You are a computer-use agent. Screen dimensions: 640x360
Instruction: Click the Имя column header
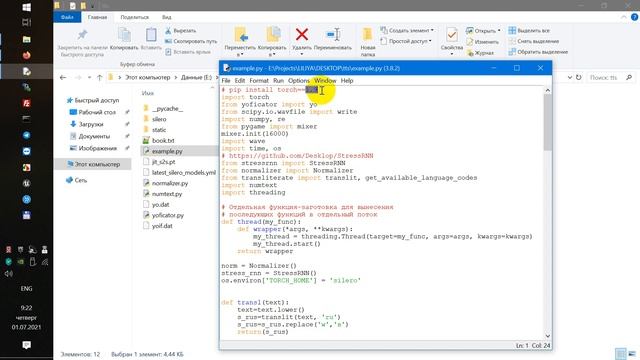click(x=148, y=93)
